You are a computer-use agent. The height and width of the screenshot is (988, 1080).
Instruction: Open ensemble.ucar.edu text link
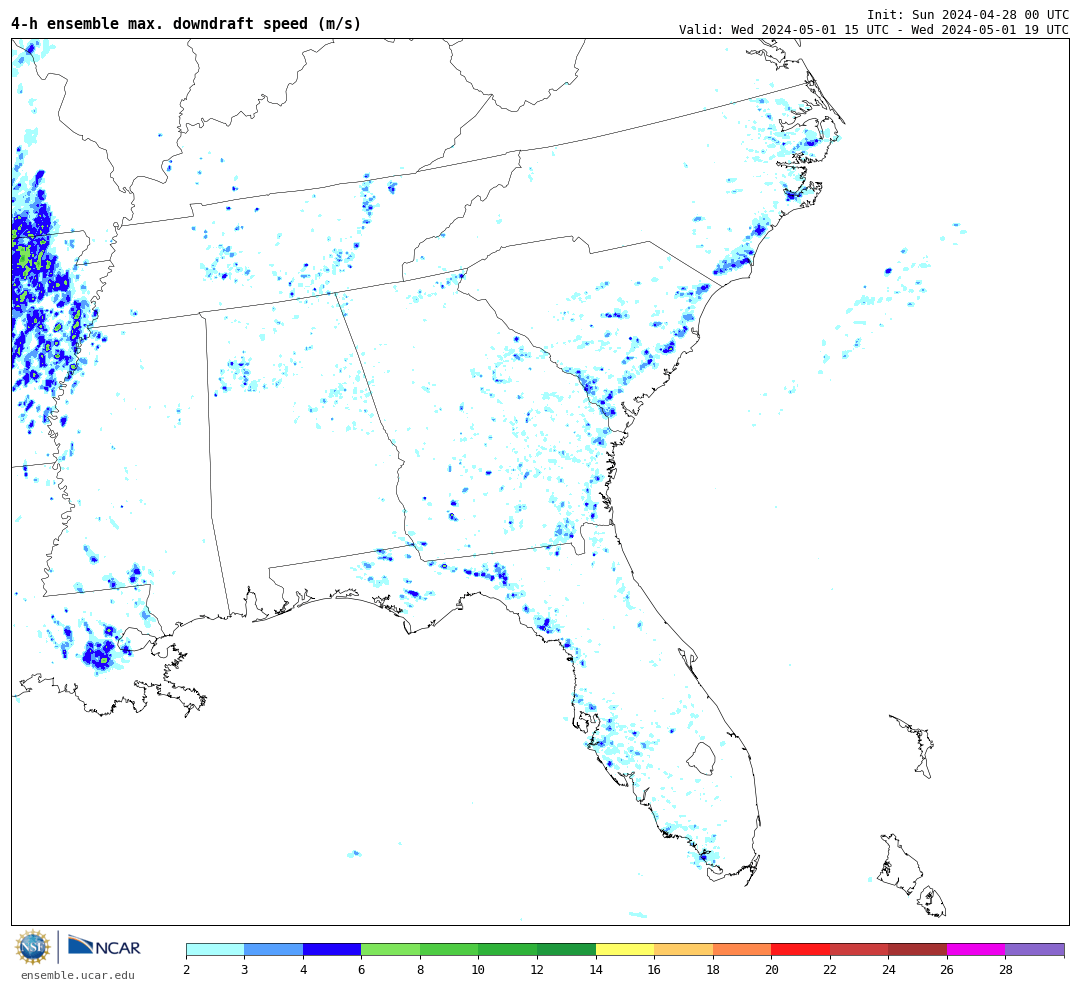pos(78,975)
